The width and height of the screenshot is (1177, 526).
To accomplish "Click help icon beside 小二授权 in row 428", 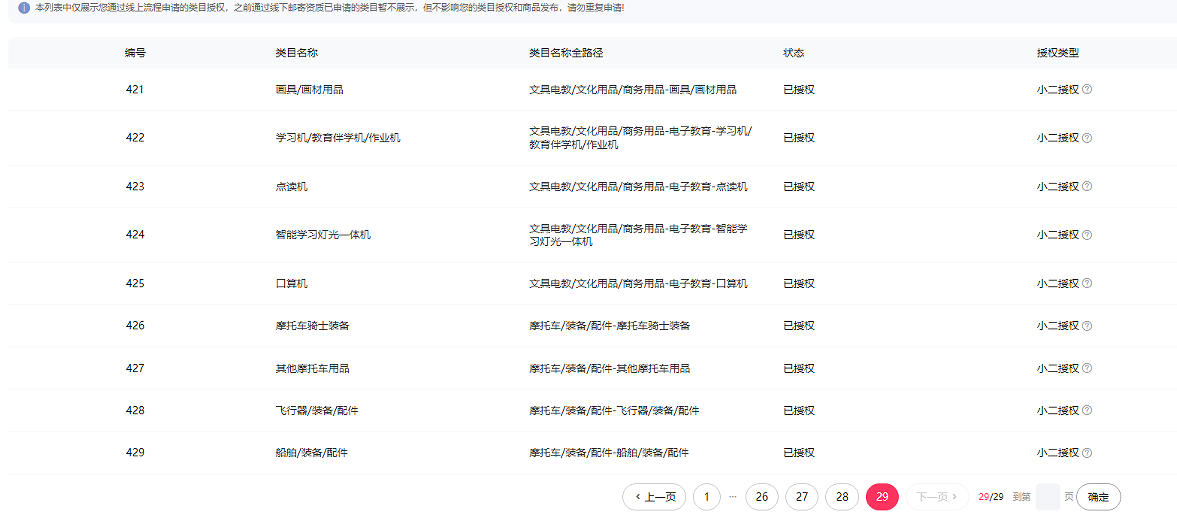I will 1087,411.
